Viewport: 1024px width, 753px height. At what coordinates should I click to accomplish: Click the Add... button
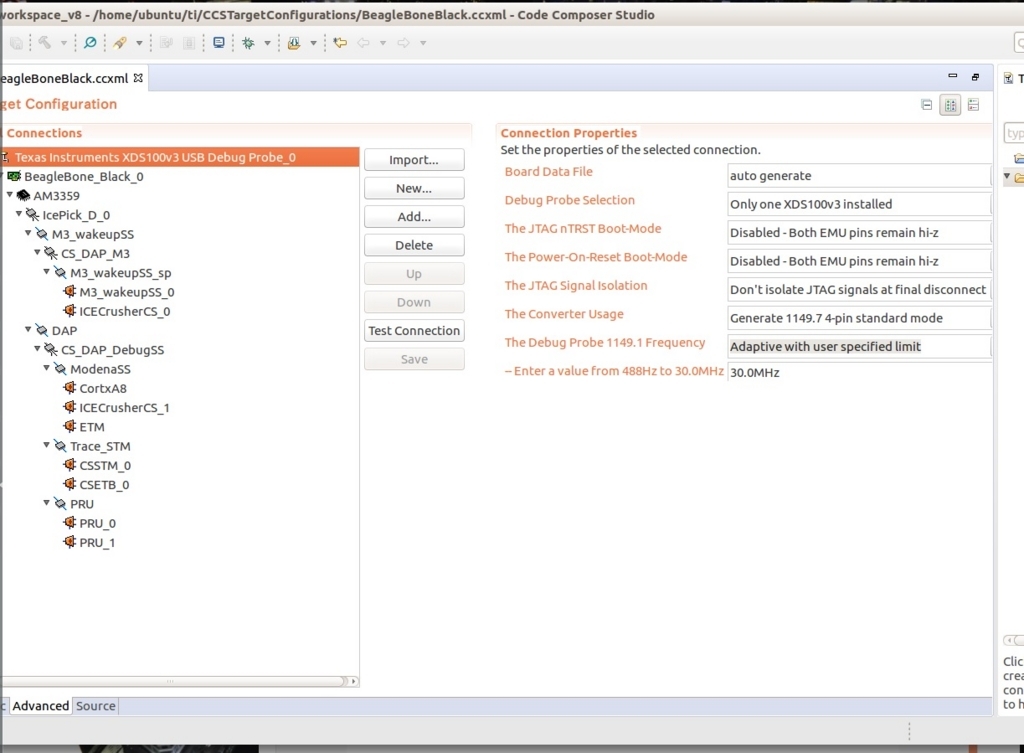[414, 217]
